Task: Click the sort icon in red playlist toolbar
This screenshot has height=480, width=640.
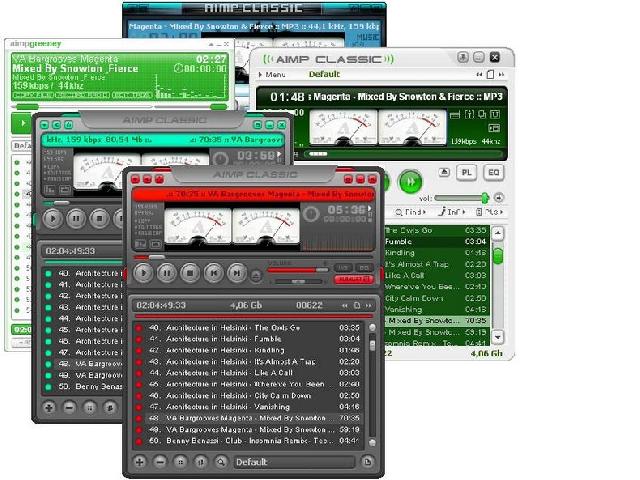Action: point(200,462)
